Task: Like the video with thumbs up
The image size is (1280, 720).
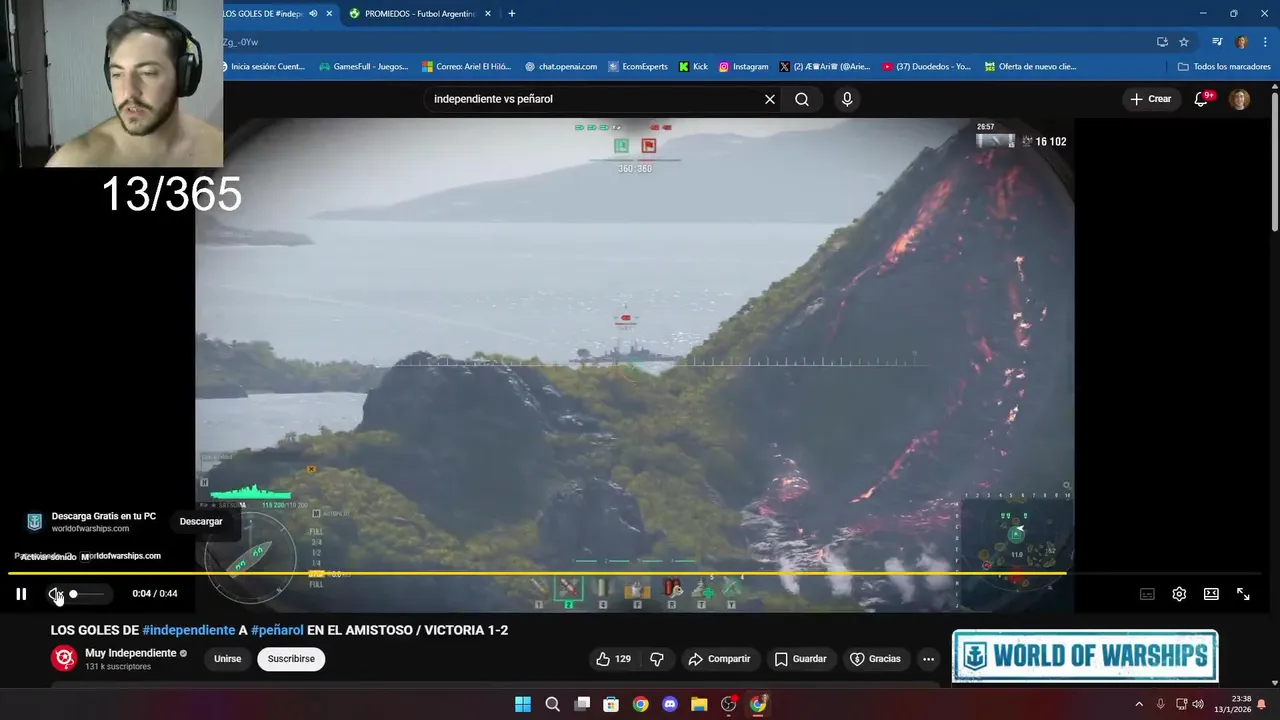Action: (x=613, y=659)
